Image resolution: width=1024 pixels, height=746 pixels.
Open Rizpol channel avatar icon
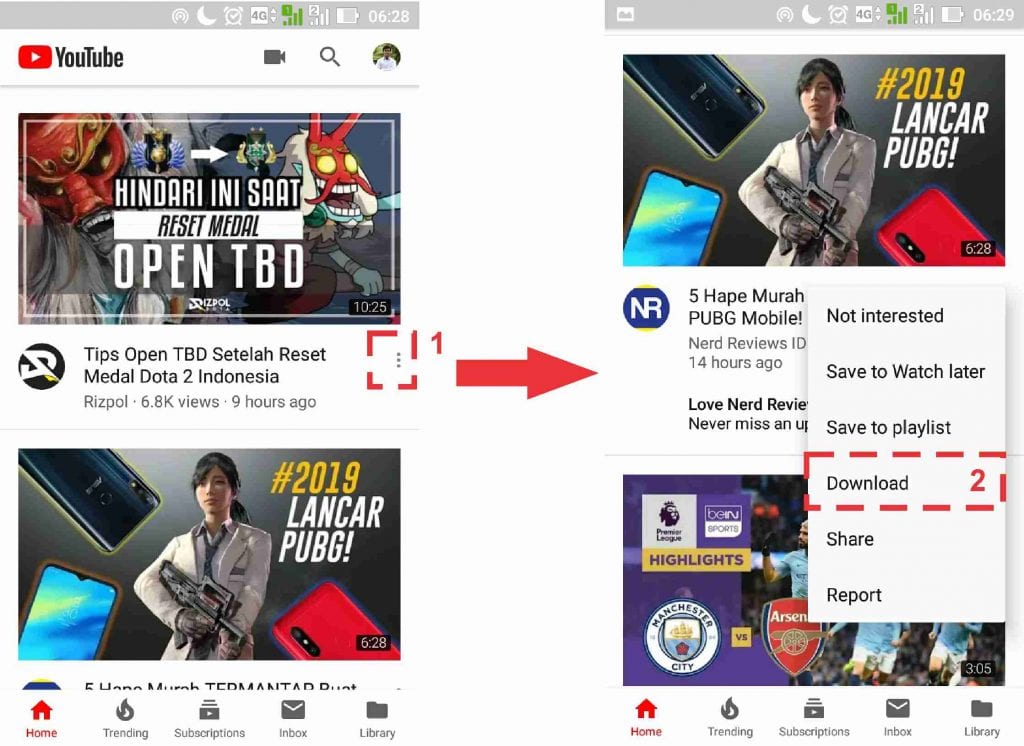pos(41,366)
